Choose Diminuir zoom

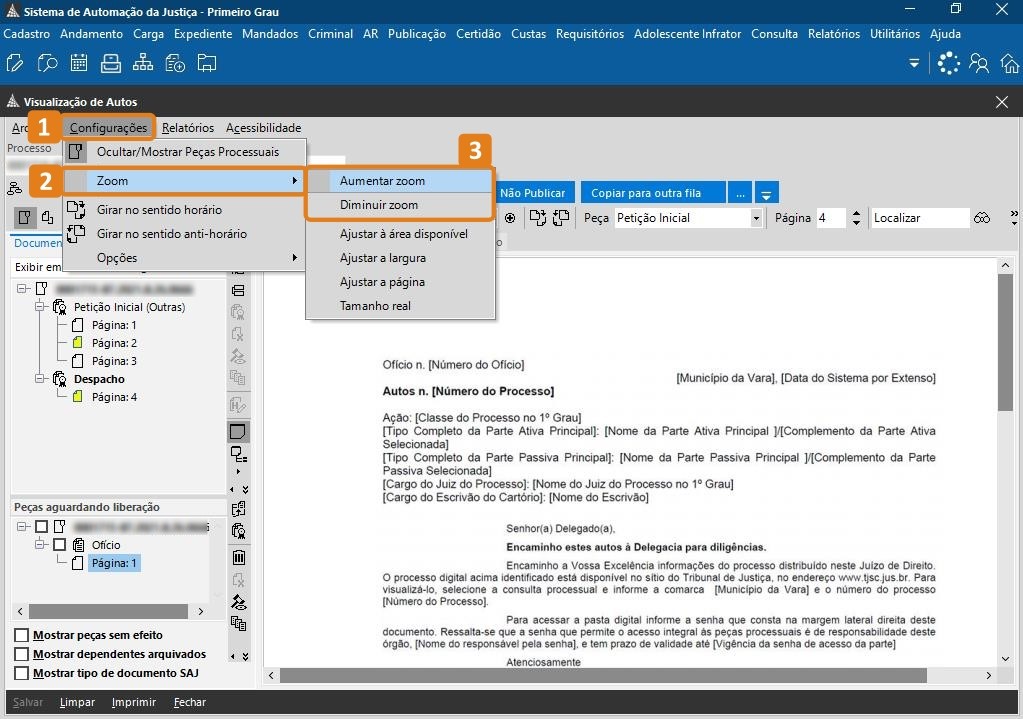(399, 205)
